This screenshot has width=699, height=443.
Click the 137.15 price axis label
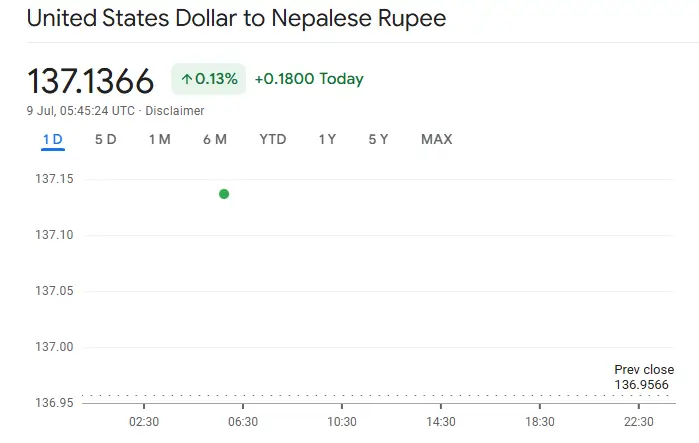54,179
